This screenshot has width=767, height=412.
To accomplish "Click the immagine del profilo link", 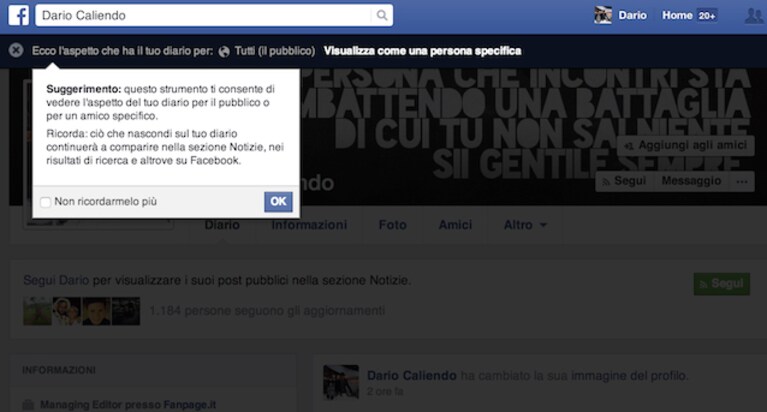I will (630, 376).
